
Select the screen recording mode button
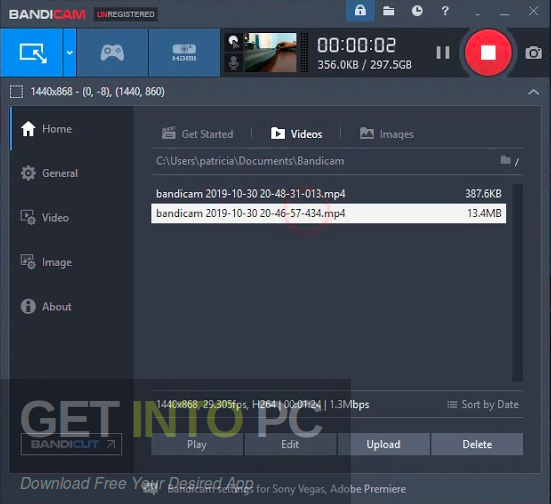31,53
